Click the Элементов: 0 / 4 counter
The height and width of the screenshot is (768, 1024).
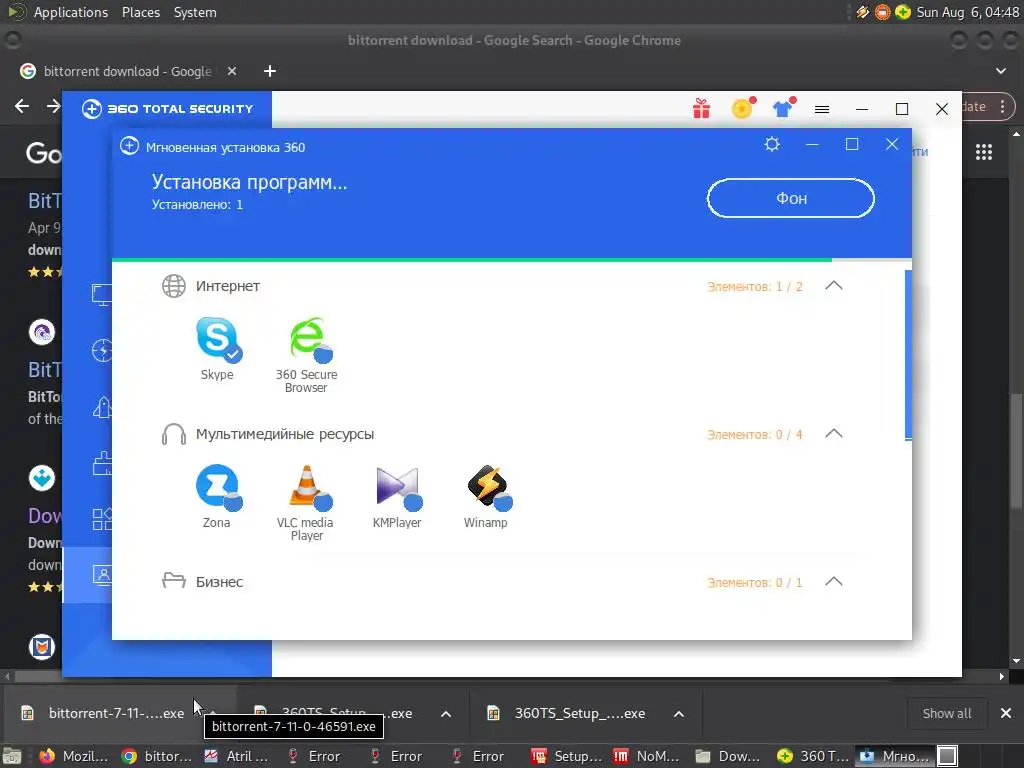pos(754,435)
